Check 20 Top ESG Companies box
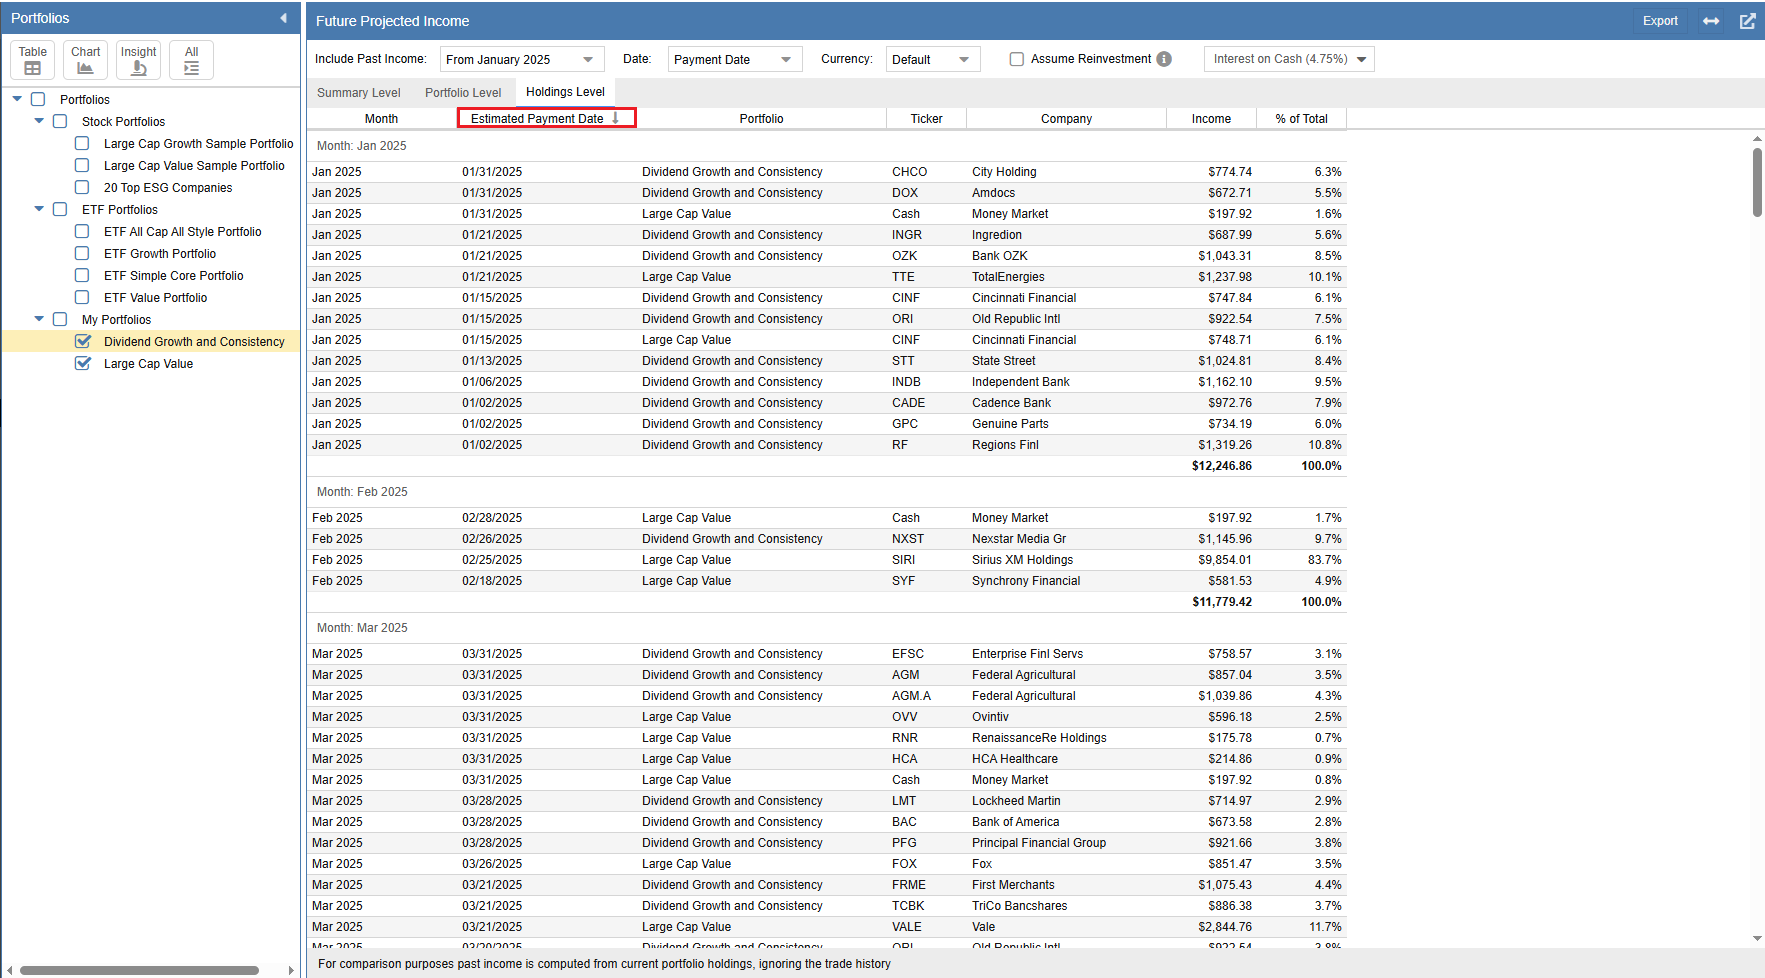The image size is (1765, 978). 82,187
